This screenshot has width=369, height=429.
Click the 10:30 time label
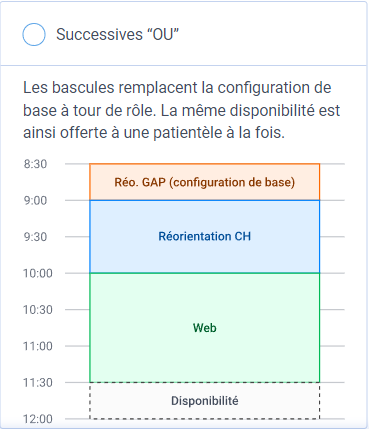click(x=38, y=310)
